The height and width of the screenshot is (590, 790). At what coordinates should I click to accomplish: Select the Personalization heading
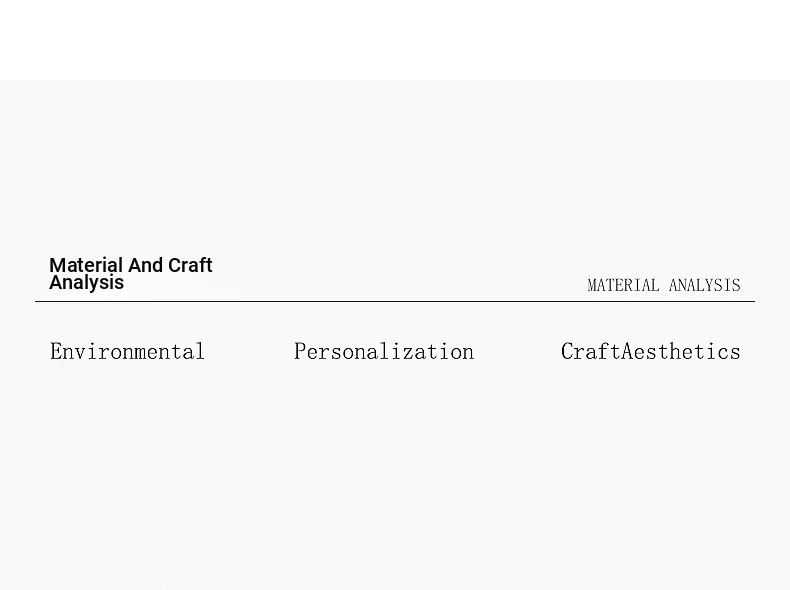(384, 352)
